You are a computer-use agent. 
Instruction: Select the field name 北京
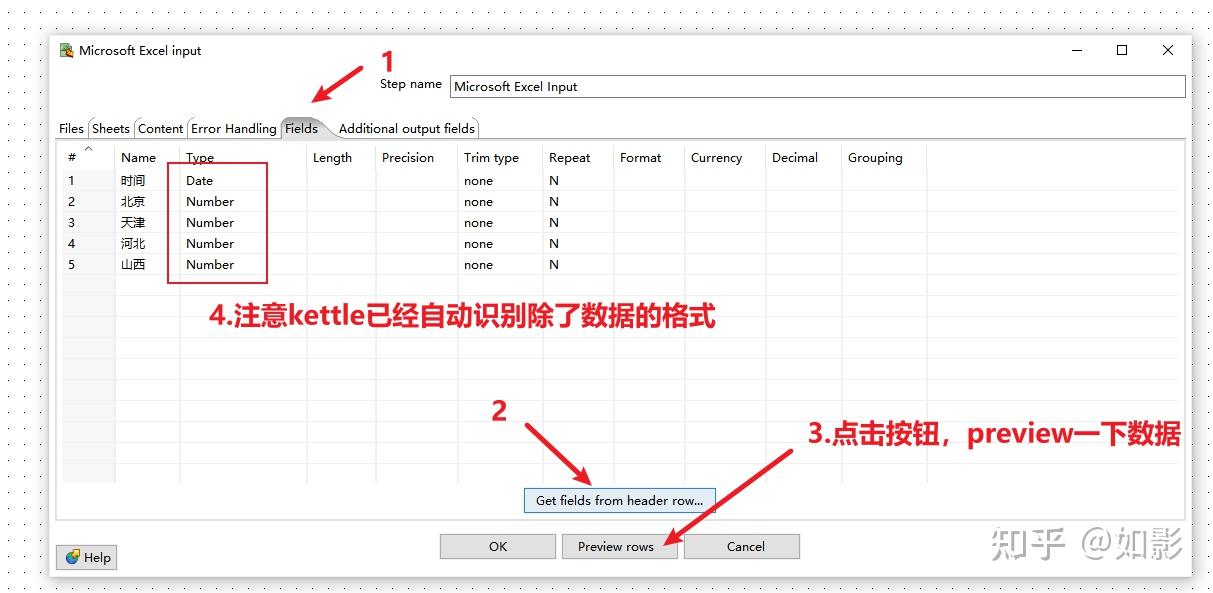point(133,202)
